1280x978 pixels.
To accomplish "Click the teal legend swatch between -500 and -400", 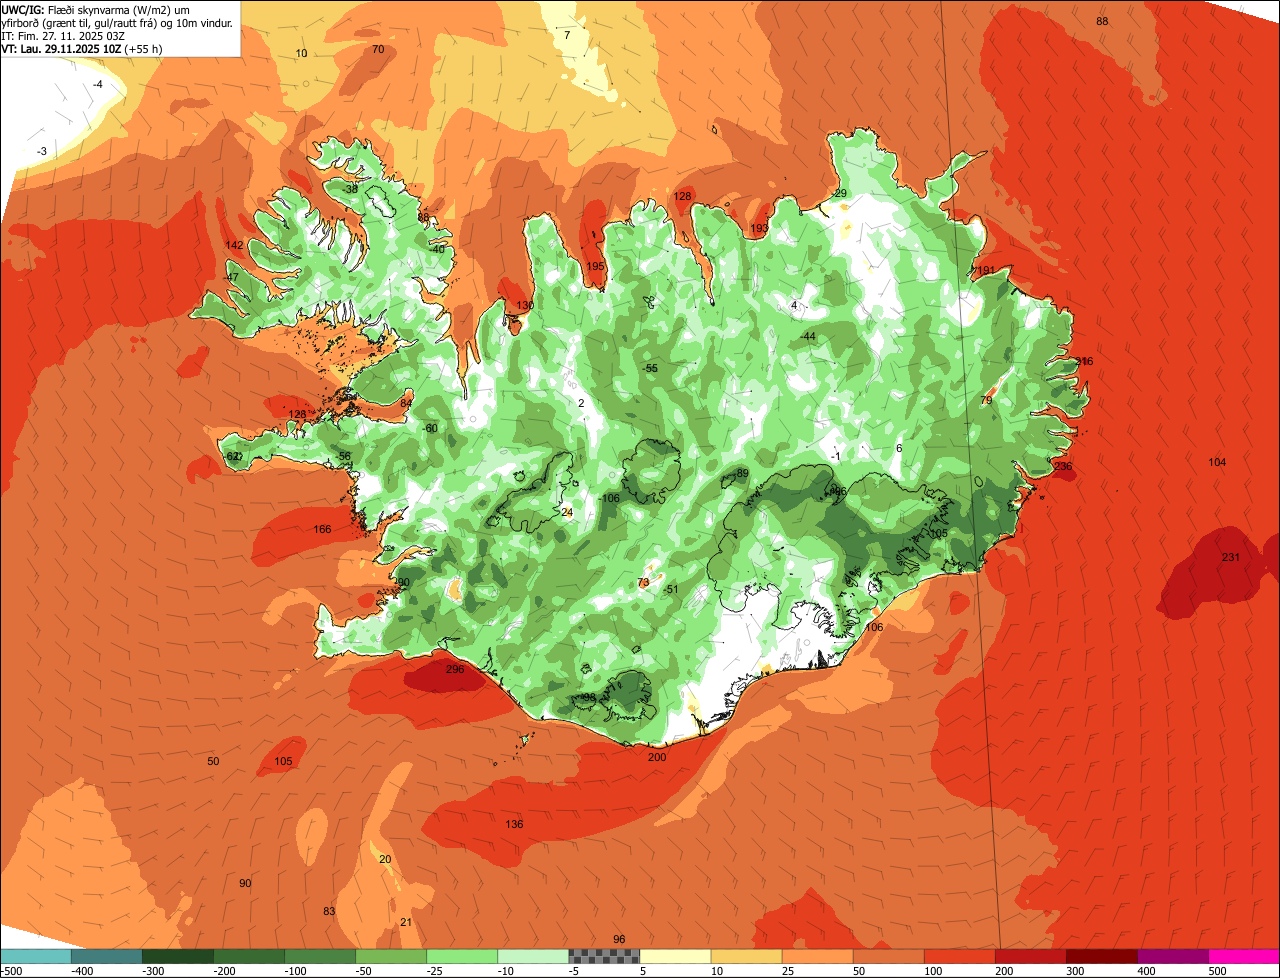I will (x=36, y=956).
